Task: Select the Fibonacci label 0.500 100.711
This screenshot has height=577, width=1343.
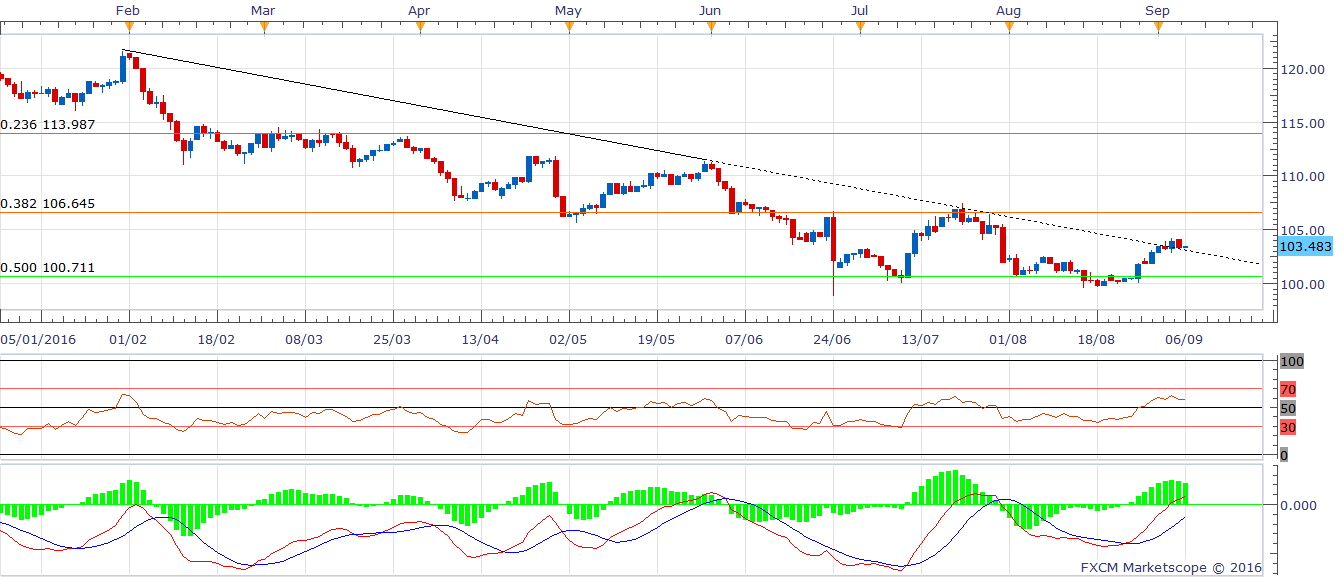Action: point(48,268)
